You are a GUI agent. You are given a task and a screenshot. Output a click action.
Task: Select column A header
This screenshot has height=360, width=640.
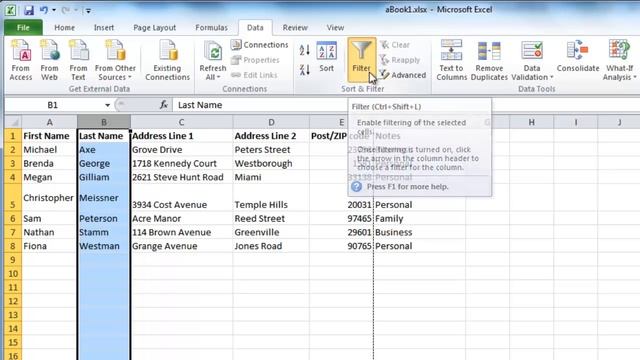(x=49, y=122)
